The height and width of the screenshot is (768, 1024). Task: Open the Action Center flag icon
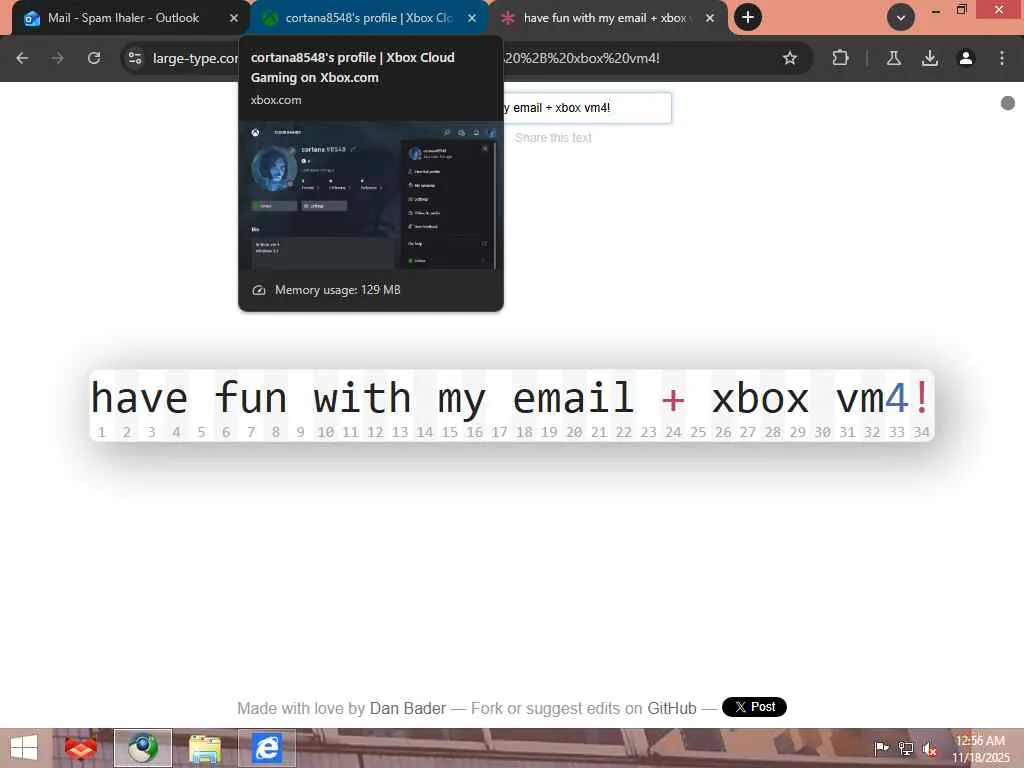coord(881,748)
